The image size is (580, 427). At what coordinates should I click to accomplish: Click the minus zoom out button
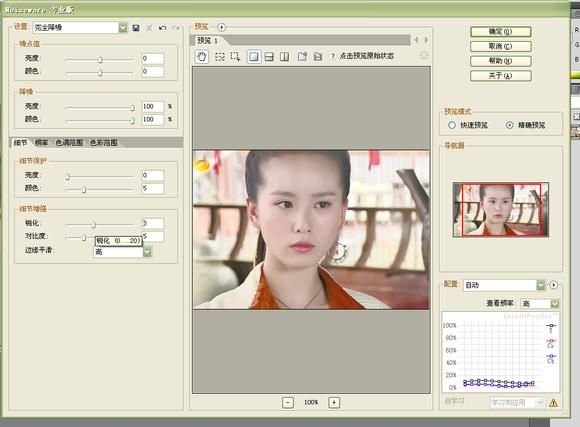[288, 402]
